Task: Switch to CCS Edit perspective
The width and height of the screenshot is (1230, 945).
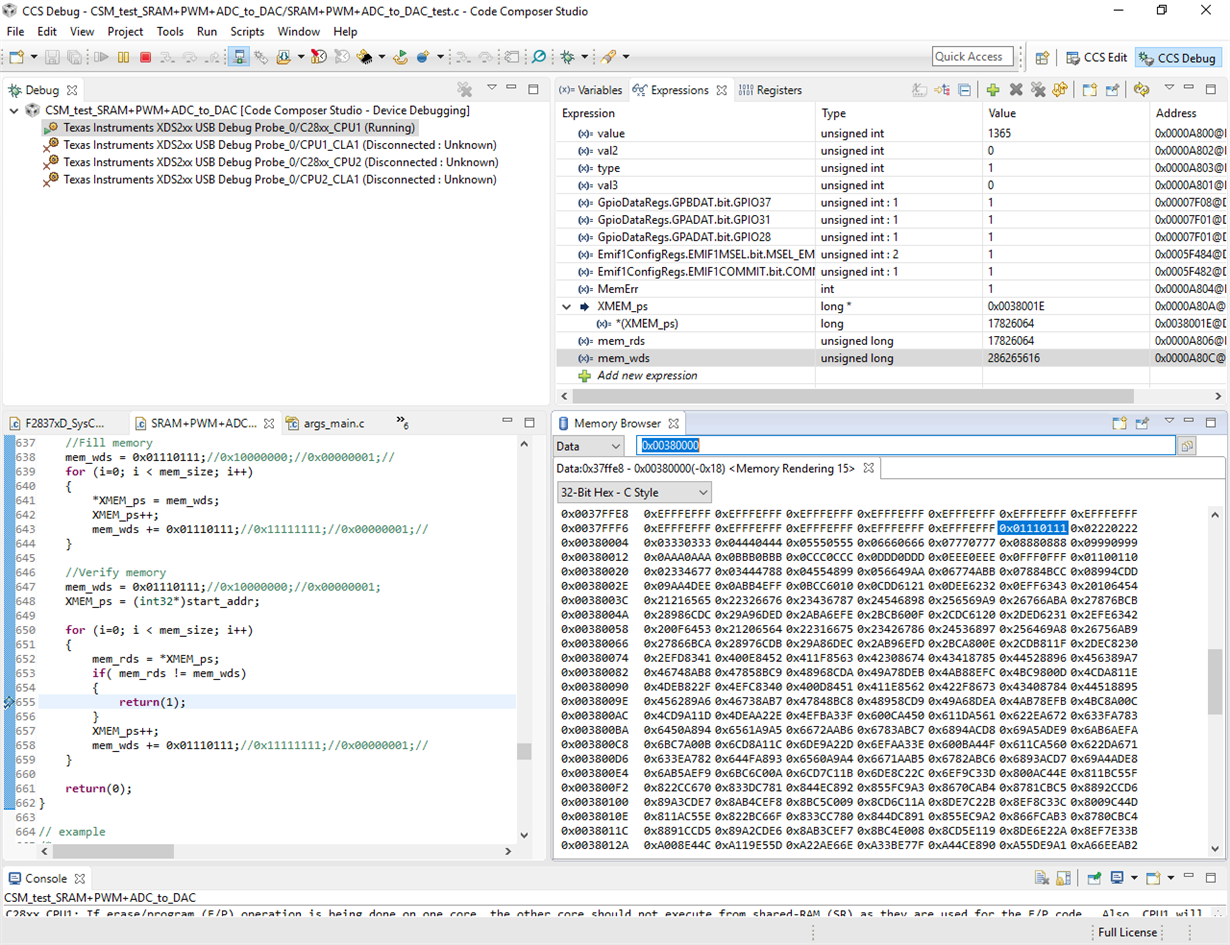Action: click(x=1097, y=57)
